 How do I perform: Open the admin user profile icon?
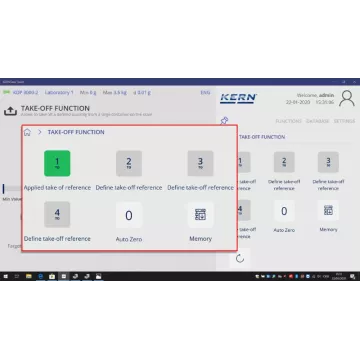coord(347,99)
